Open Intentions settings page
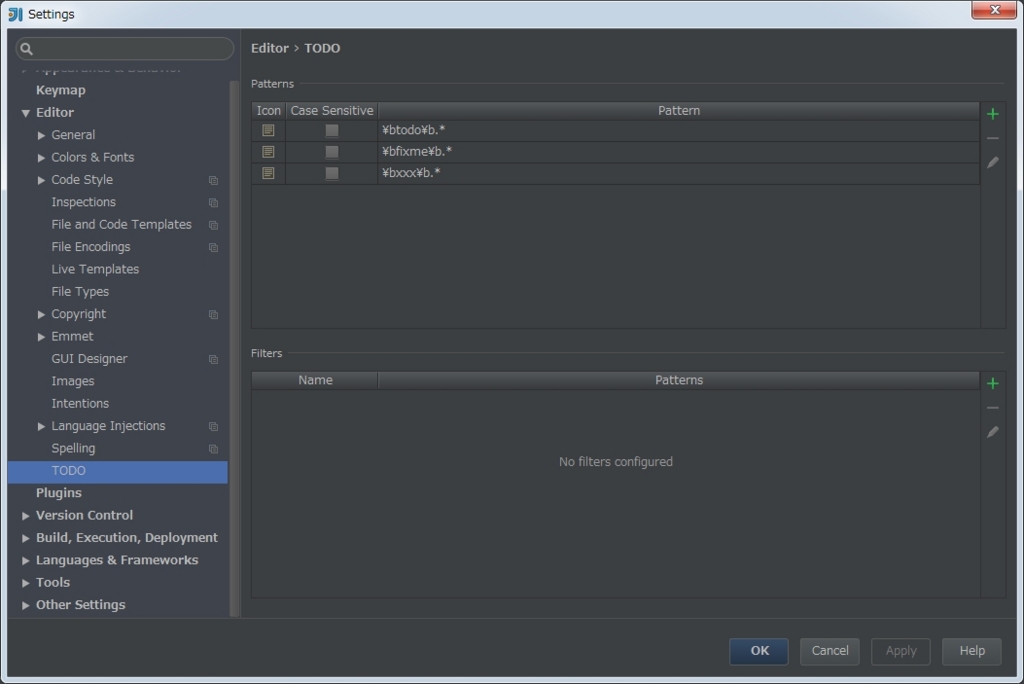1024x684 pixels. 80,403
